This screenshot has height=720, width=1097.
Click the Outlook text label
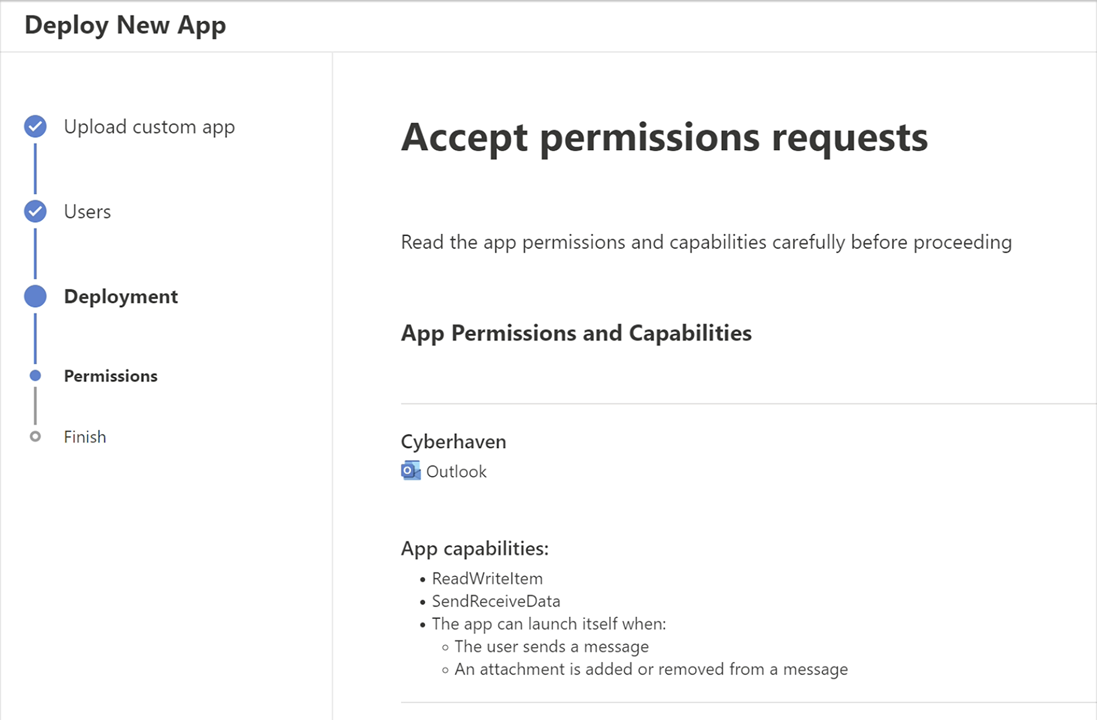(456, 472)
